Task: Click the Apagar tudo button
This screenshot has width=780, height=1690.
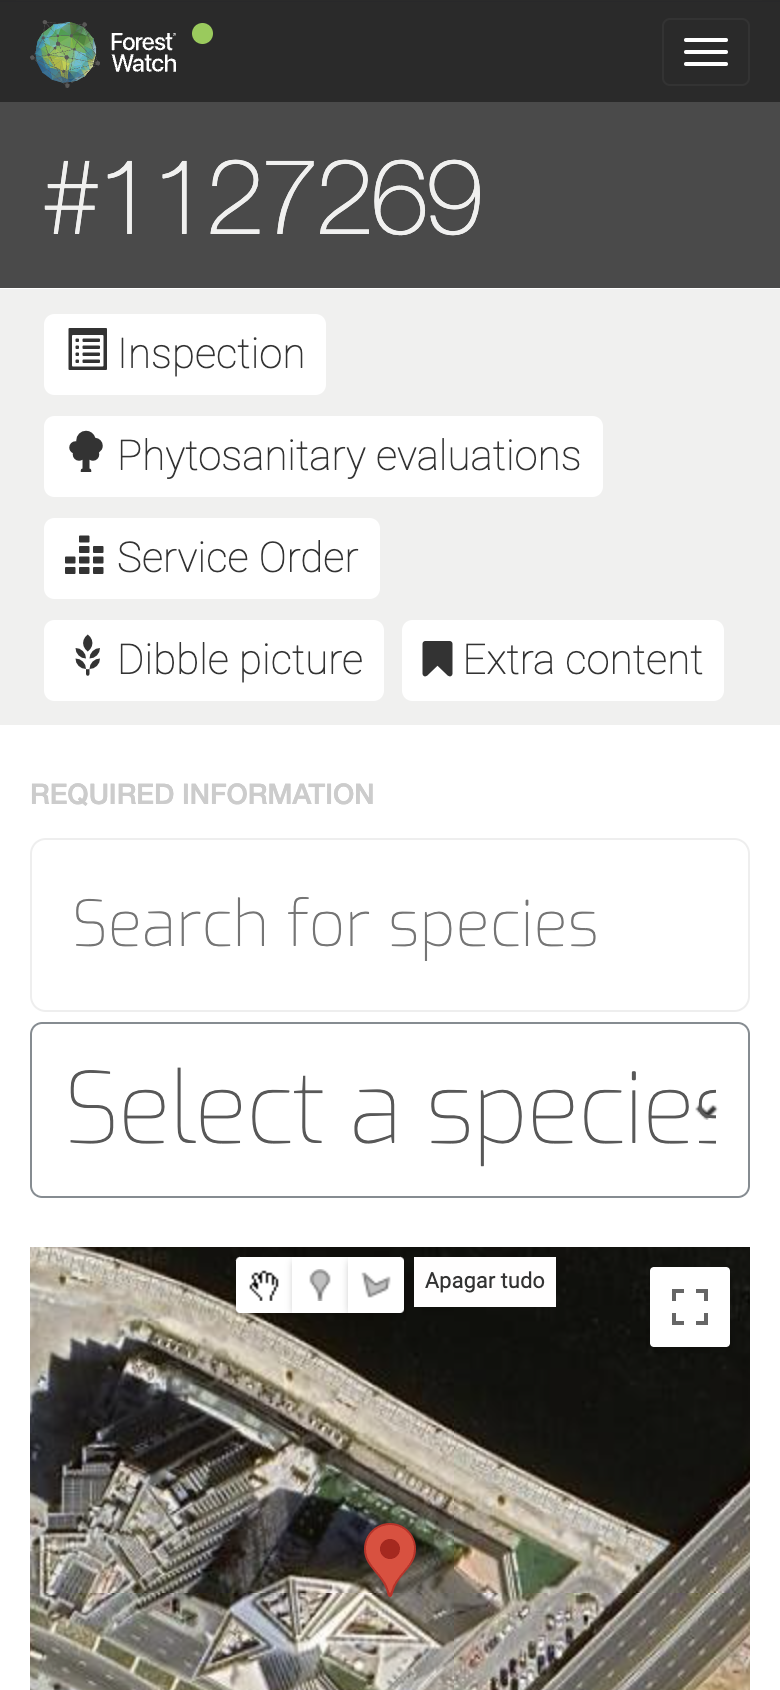Action: click(x=485, y=1281)
